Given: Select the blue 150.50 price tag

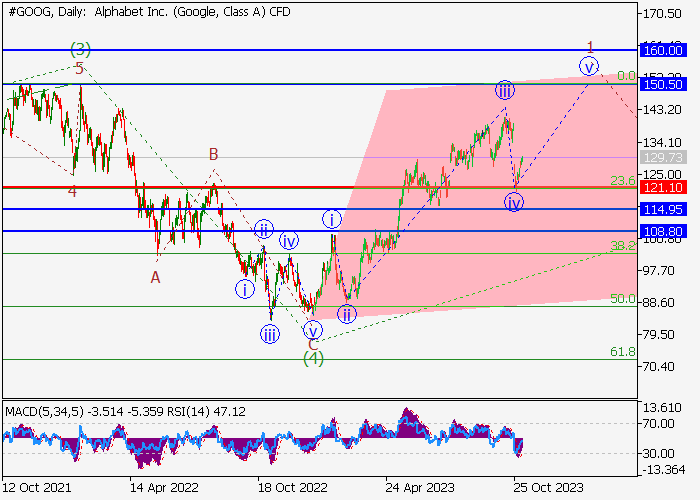Looking at the screenshot, I should click(663, 84).
